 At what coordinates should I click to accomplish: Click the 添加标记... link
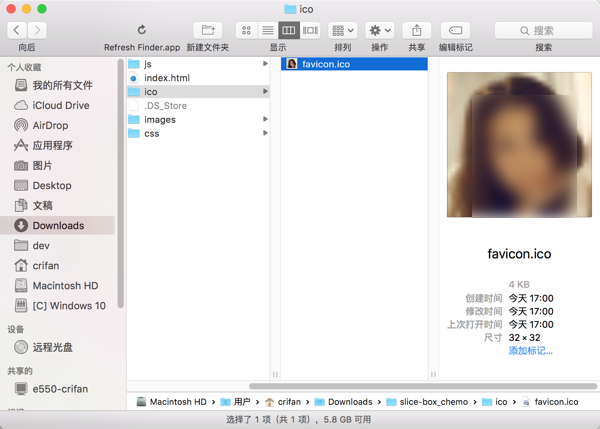click(x=530, y=351)
